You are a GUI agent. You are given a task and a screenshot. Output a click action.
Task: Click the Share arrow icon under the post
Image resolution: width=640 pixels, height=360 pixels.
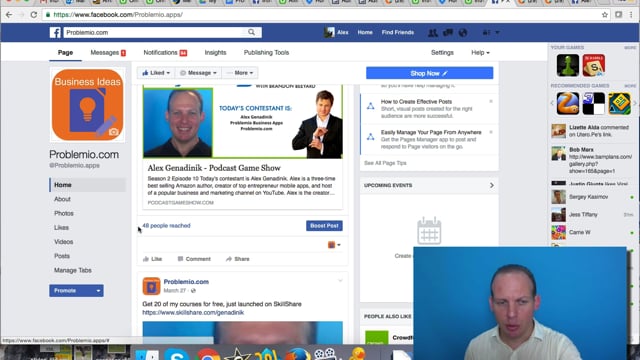click(229, 259)
